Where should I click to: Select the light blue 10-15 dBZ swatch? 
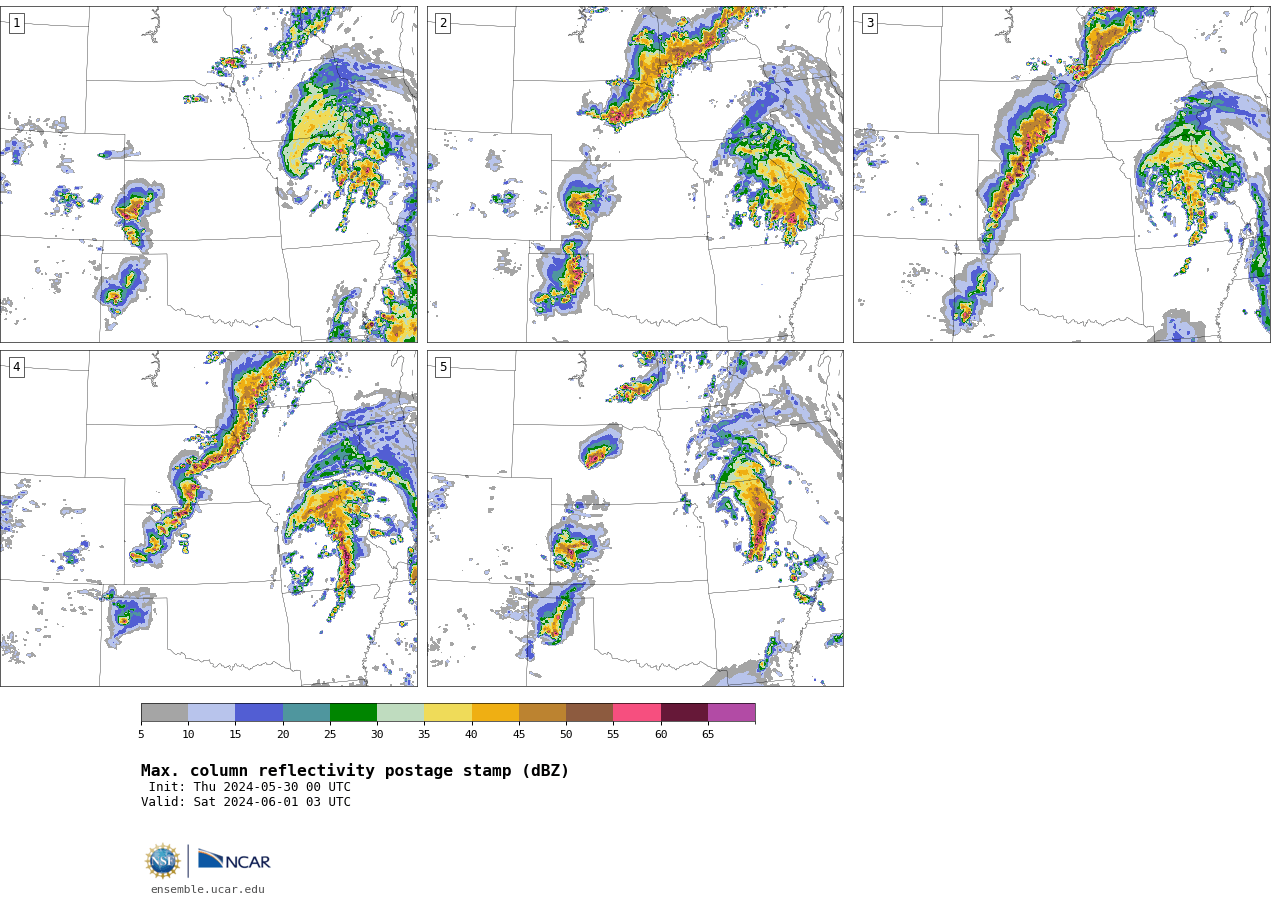(211, 713)
